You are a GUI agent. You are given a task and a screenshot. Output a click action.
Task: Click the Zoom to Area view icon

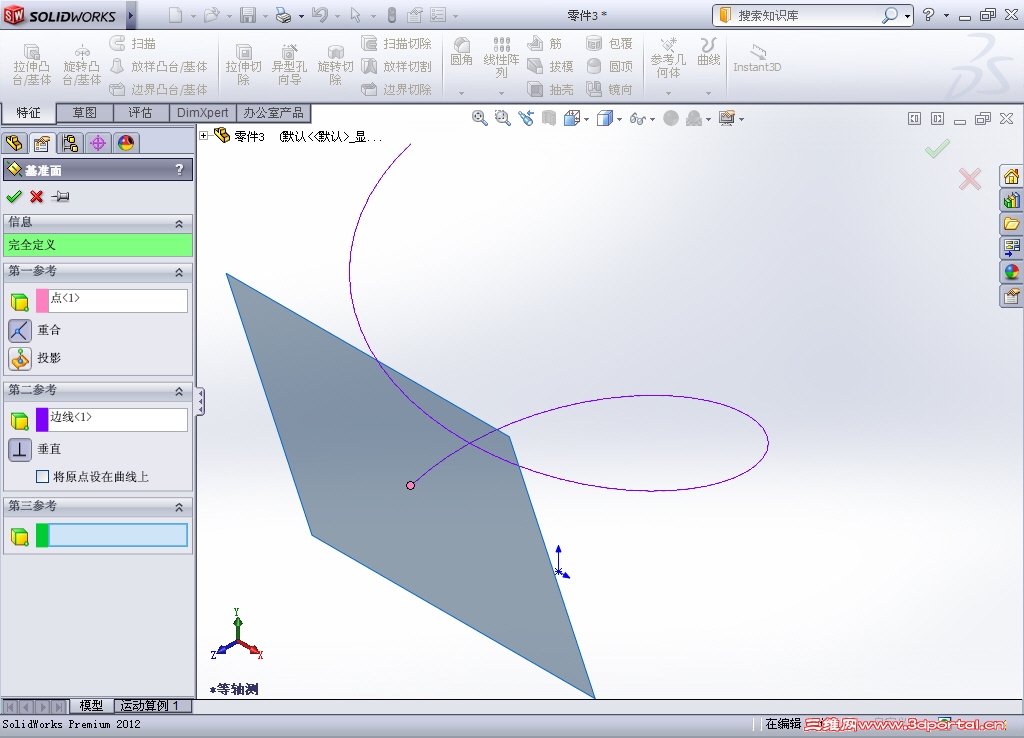(x=502, y=118)
